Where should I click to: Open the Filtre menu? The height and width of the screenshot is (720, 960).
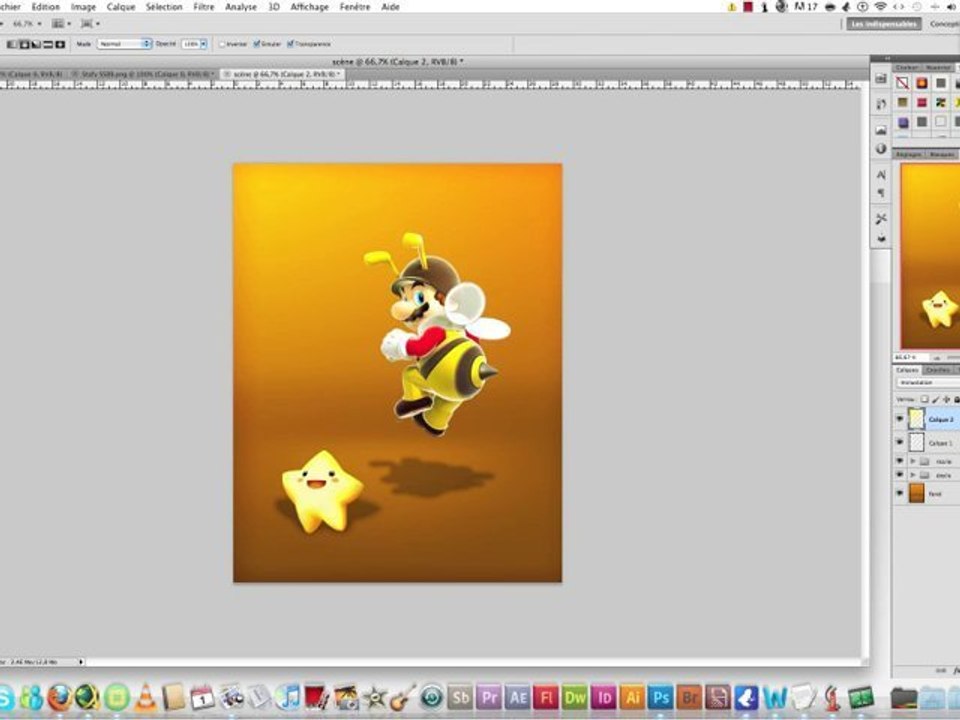204,7
